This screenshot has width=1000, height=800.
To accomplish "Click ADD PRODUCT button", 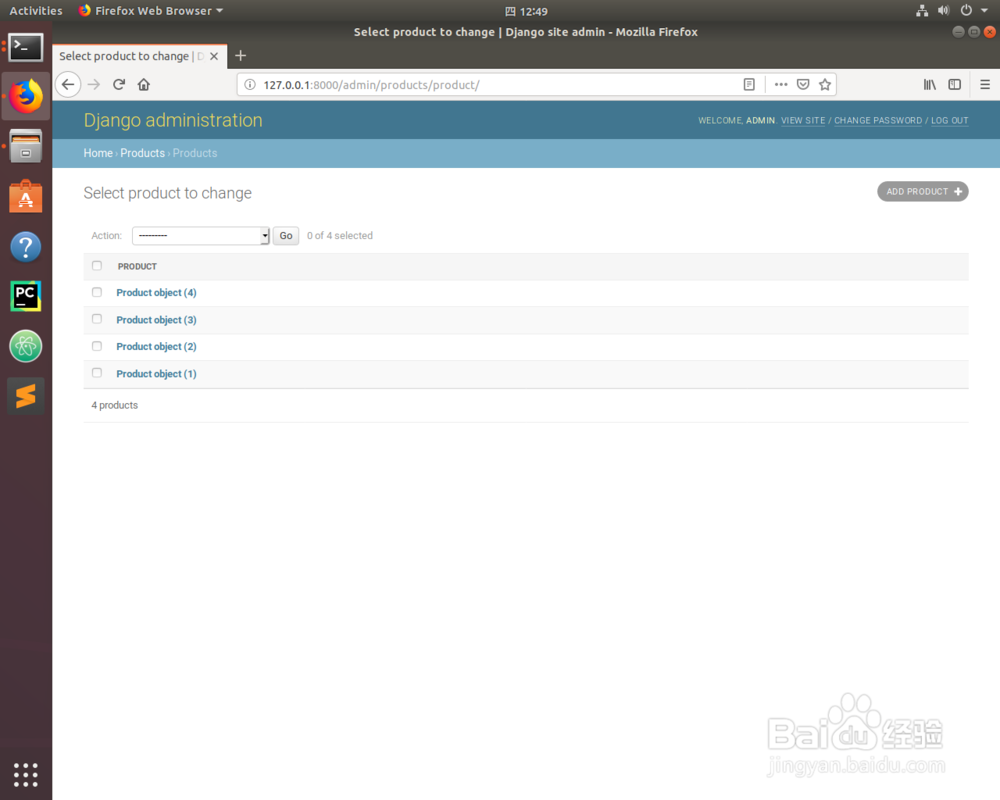I will pos(923,191).
